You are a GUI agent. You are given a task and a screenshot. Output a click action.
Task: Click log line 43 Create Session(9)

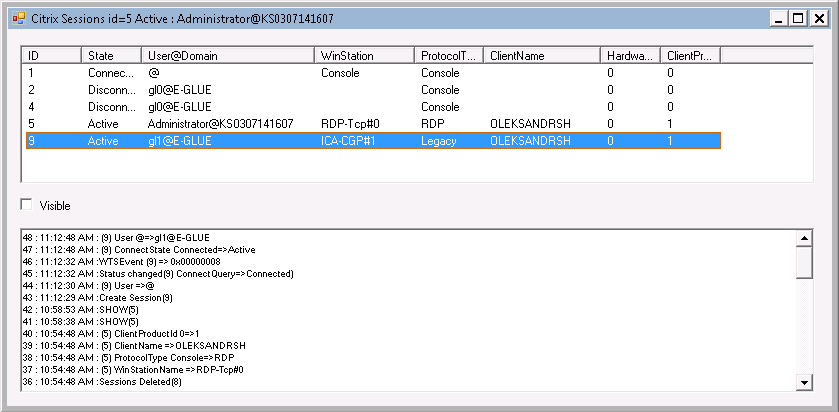(x=97, y=297)
